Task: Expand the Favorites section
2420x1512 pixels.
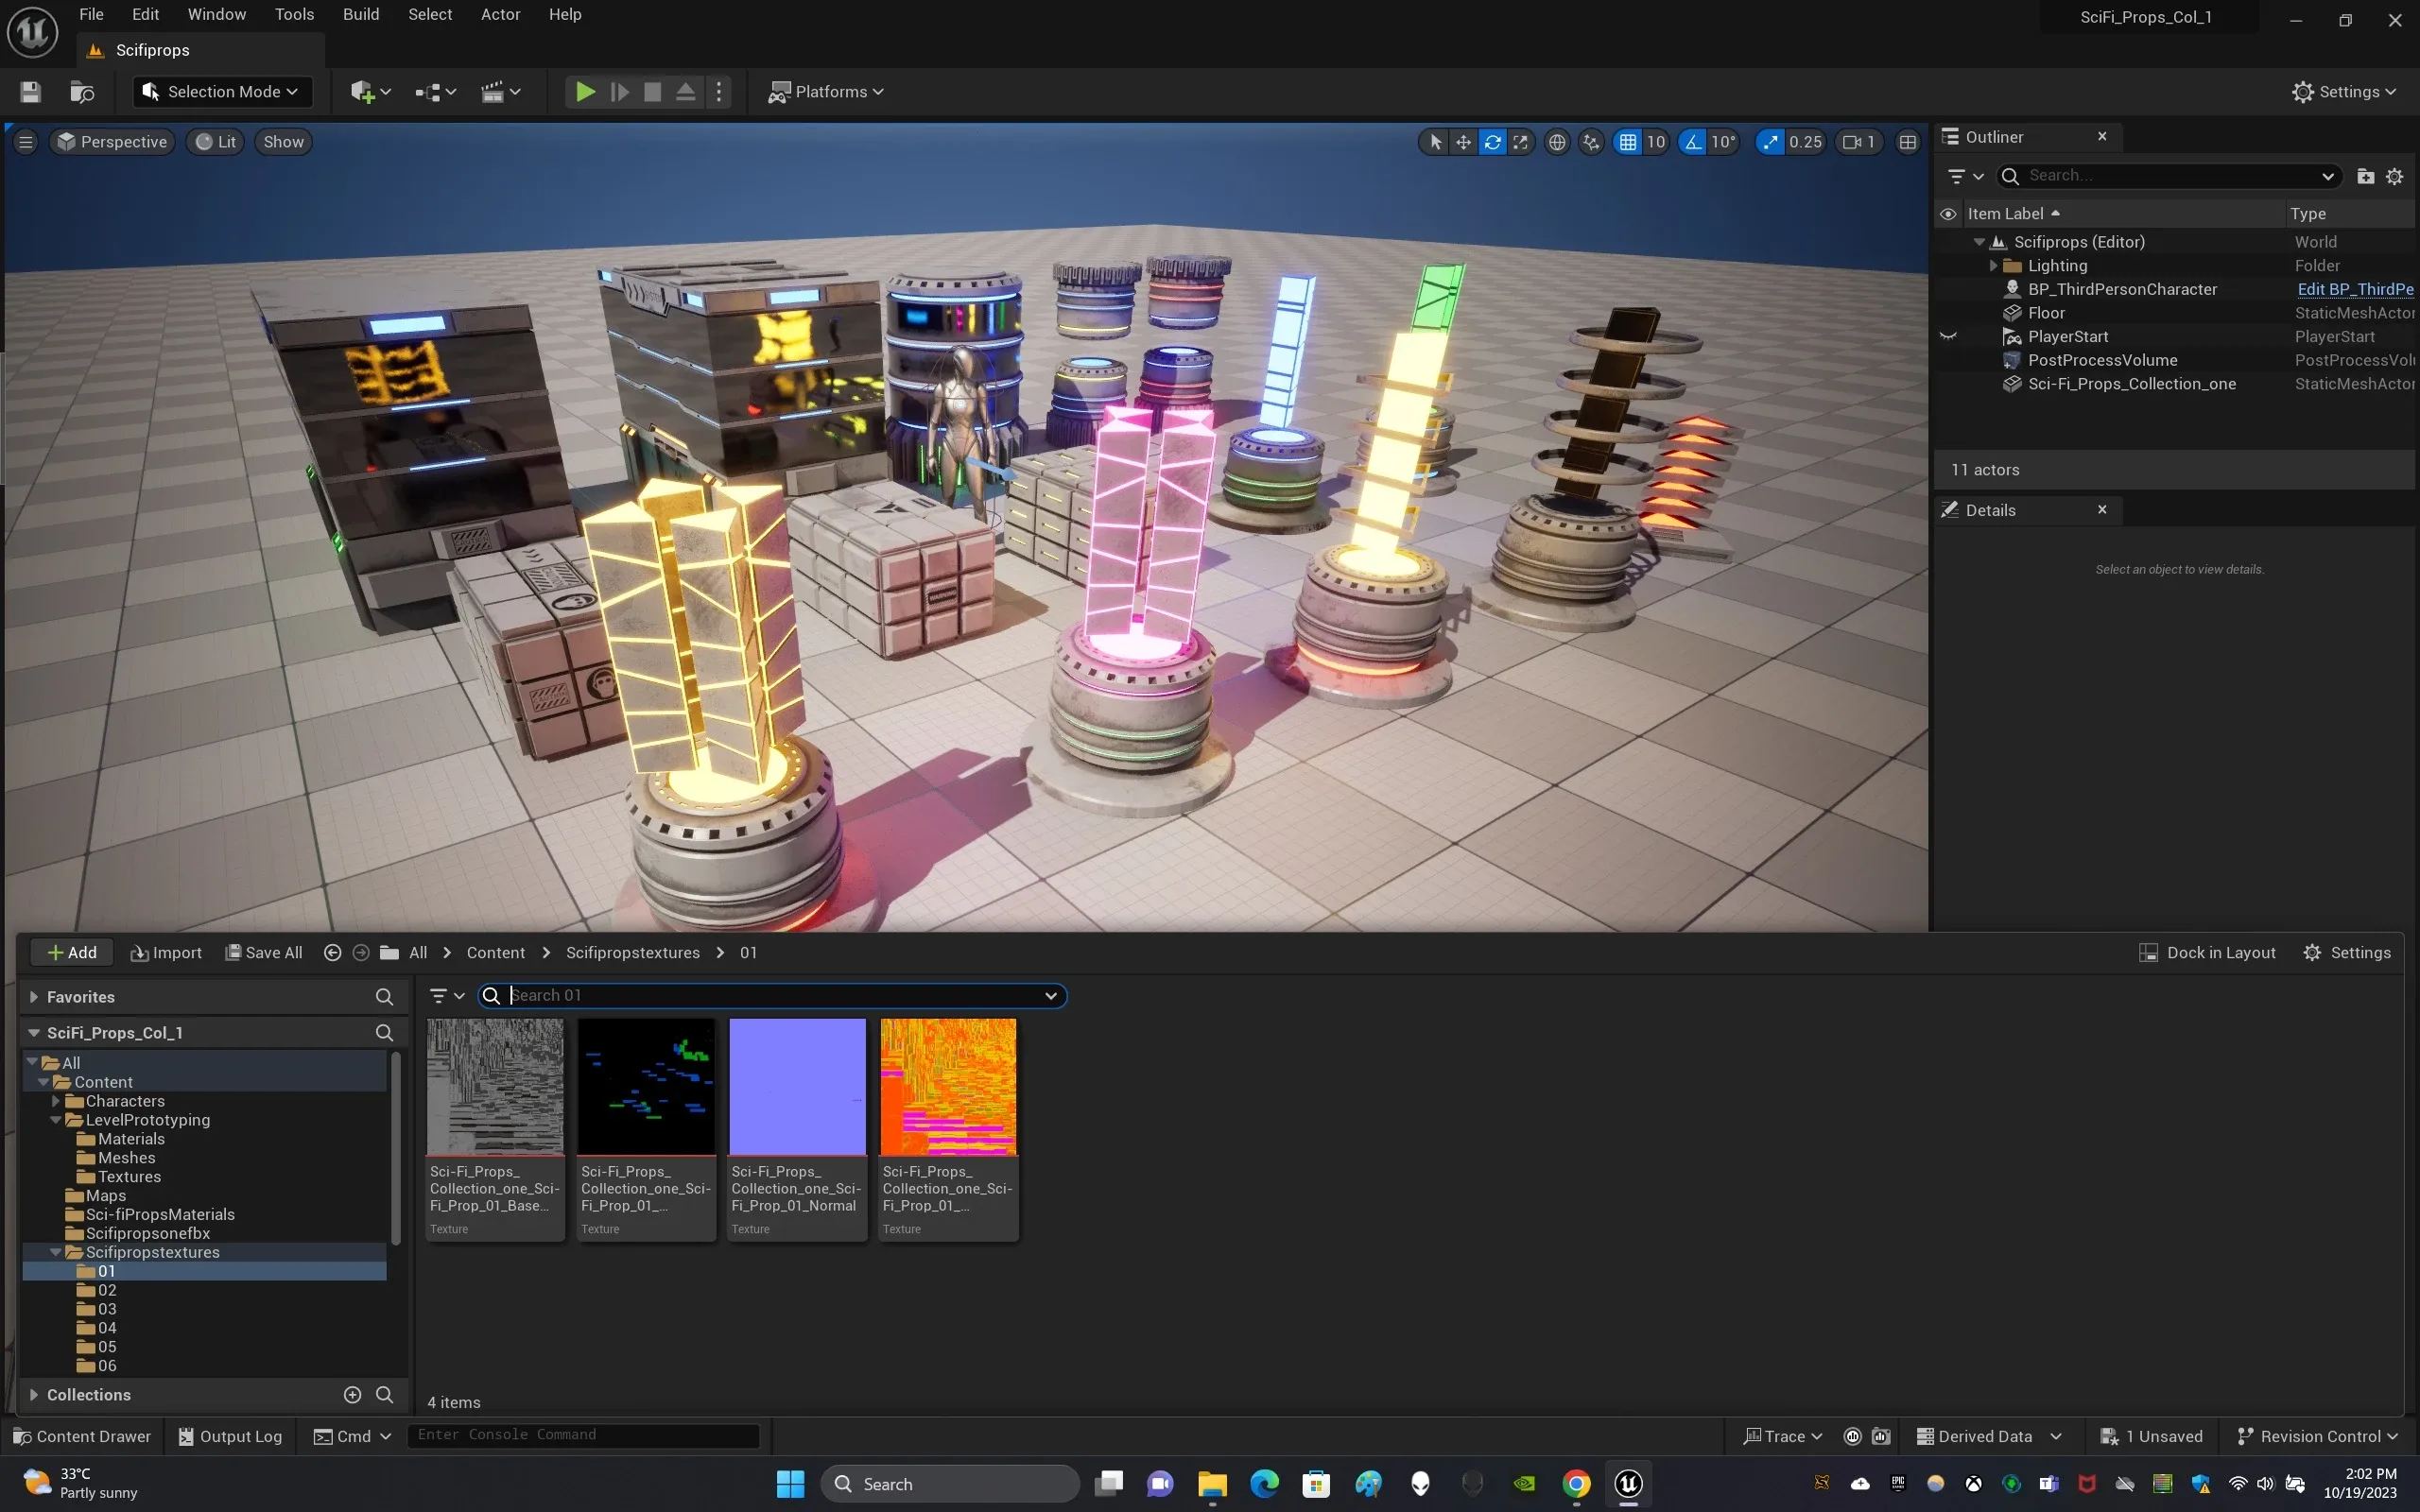Action: 34,997
